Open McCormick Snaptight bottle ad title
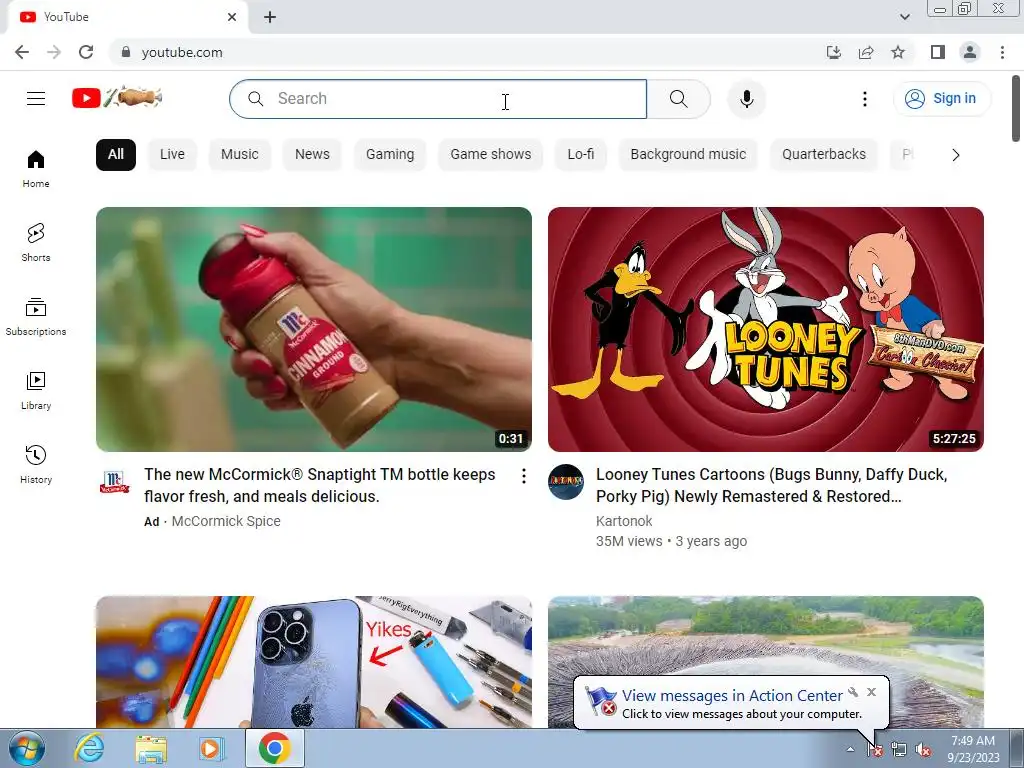 (x=320, y=485)
